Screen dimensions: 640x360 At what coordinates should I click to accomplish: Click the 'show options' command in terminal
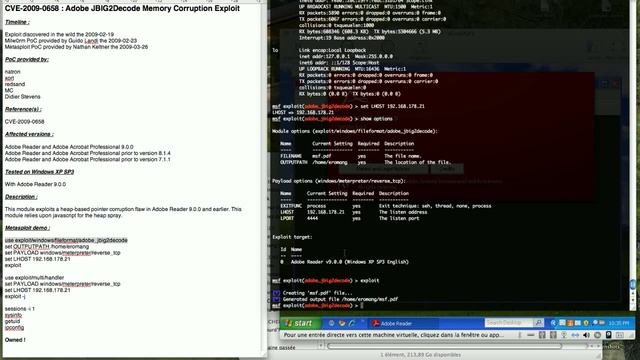coord(376,119)
